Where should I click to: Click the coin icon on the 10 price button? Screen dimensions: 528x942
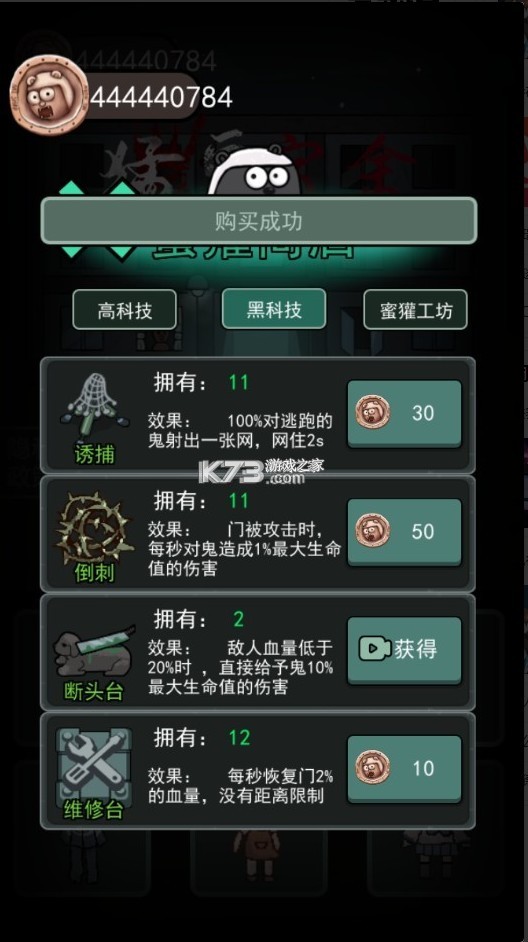[372, 767]
